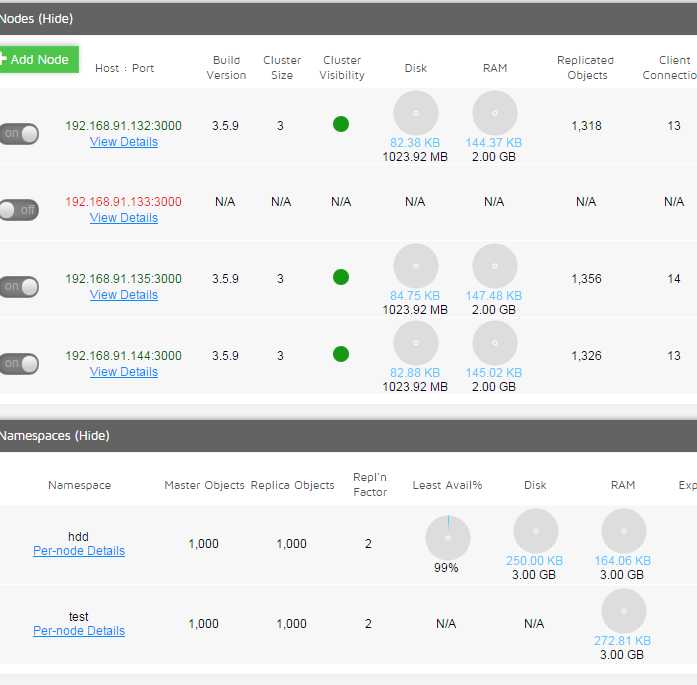Click the RAM usage pie for node 192.168.91.135

[x=494, y=266]
